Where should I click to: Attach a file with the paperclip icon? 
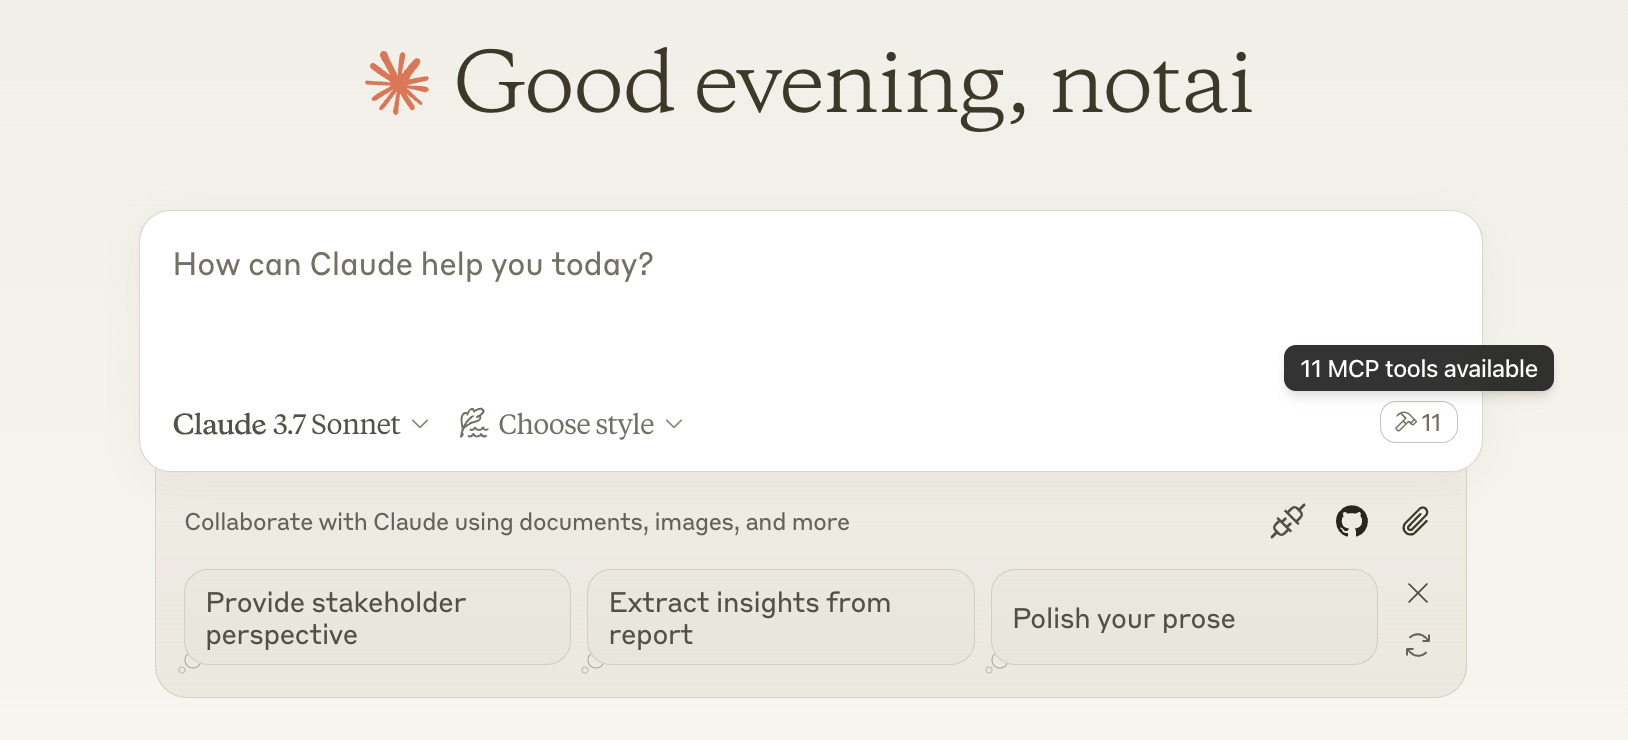pyautogui.click(x=1415, y=521)
